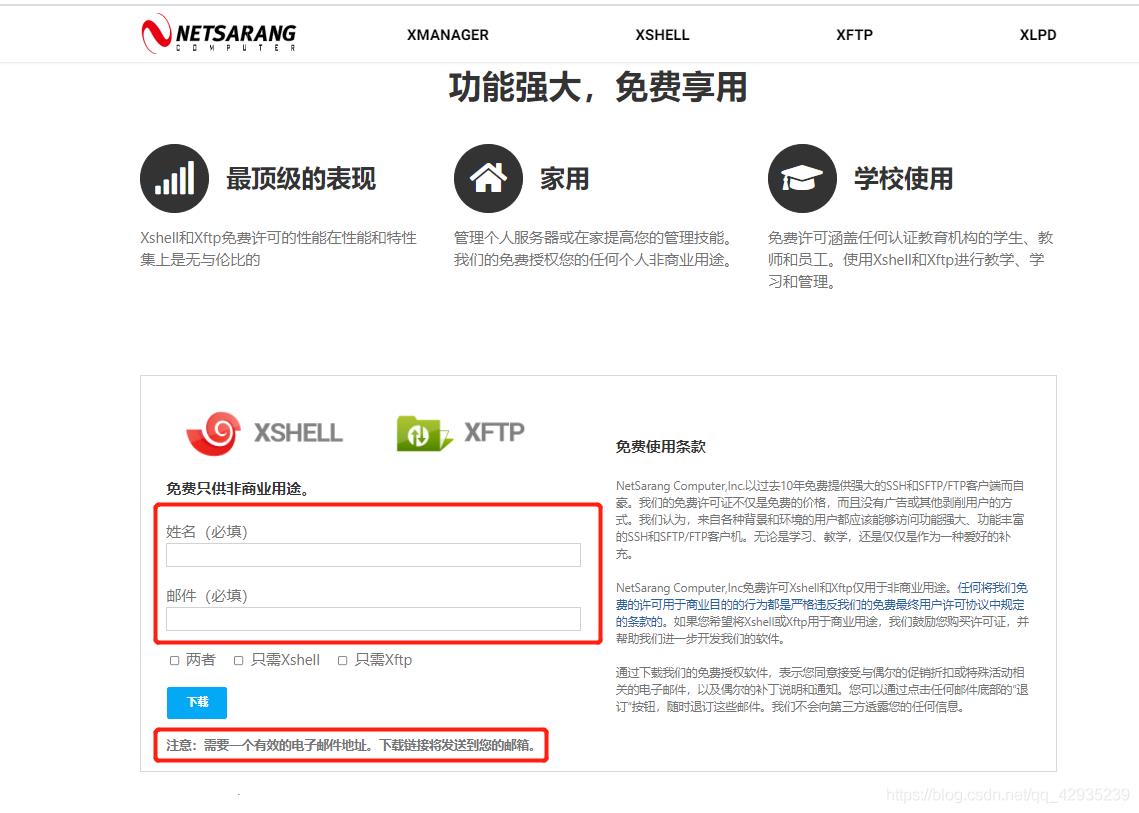
Task: Click the graduation cap school icon
Action: pyautogui.click(x=802, y=179)
